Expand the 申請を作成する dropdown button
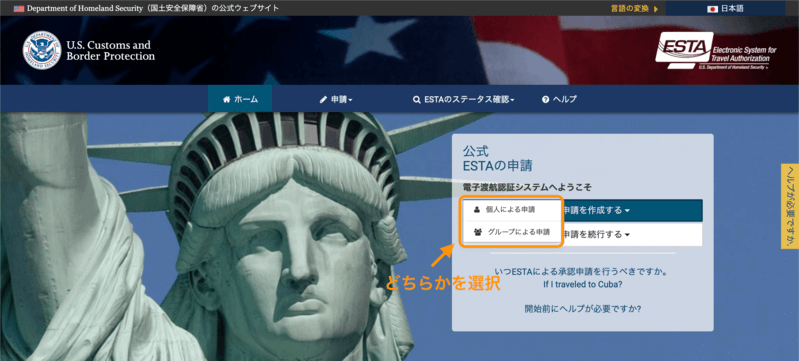The height and width of the screenshot is (361, 799). (x=631, y=210)
